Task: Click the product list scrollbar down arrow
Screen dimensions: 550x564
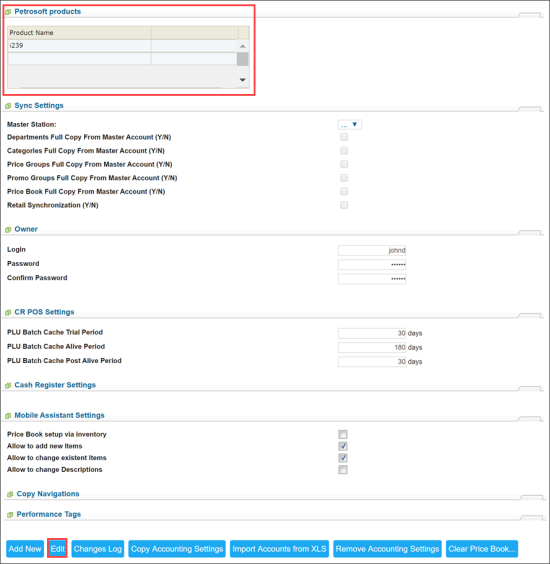Action: (243, 80)
